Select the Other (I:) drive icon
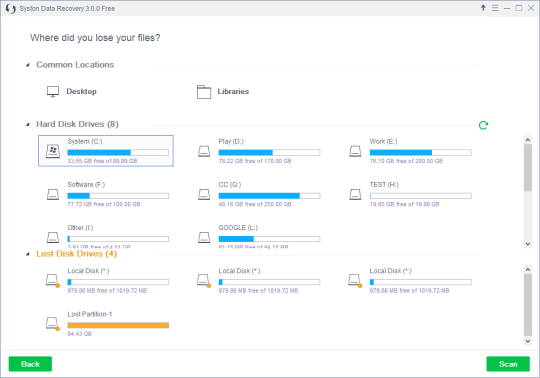Viewport: 540px width, 378px height. point(53,238)
